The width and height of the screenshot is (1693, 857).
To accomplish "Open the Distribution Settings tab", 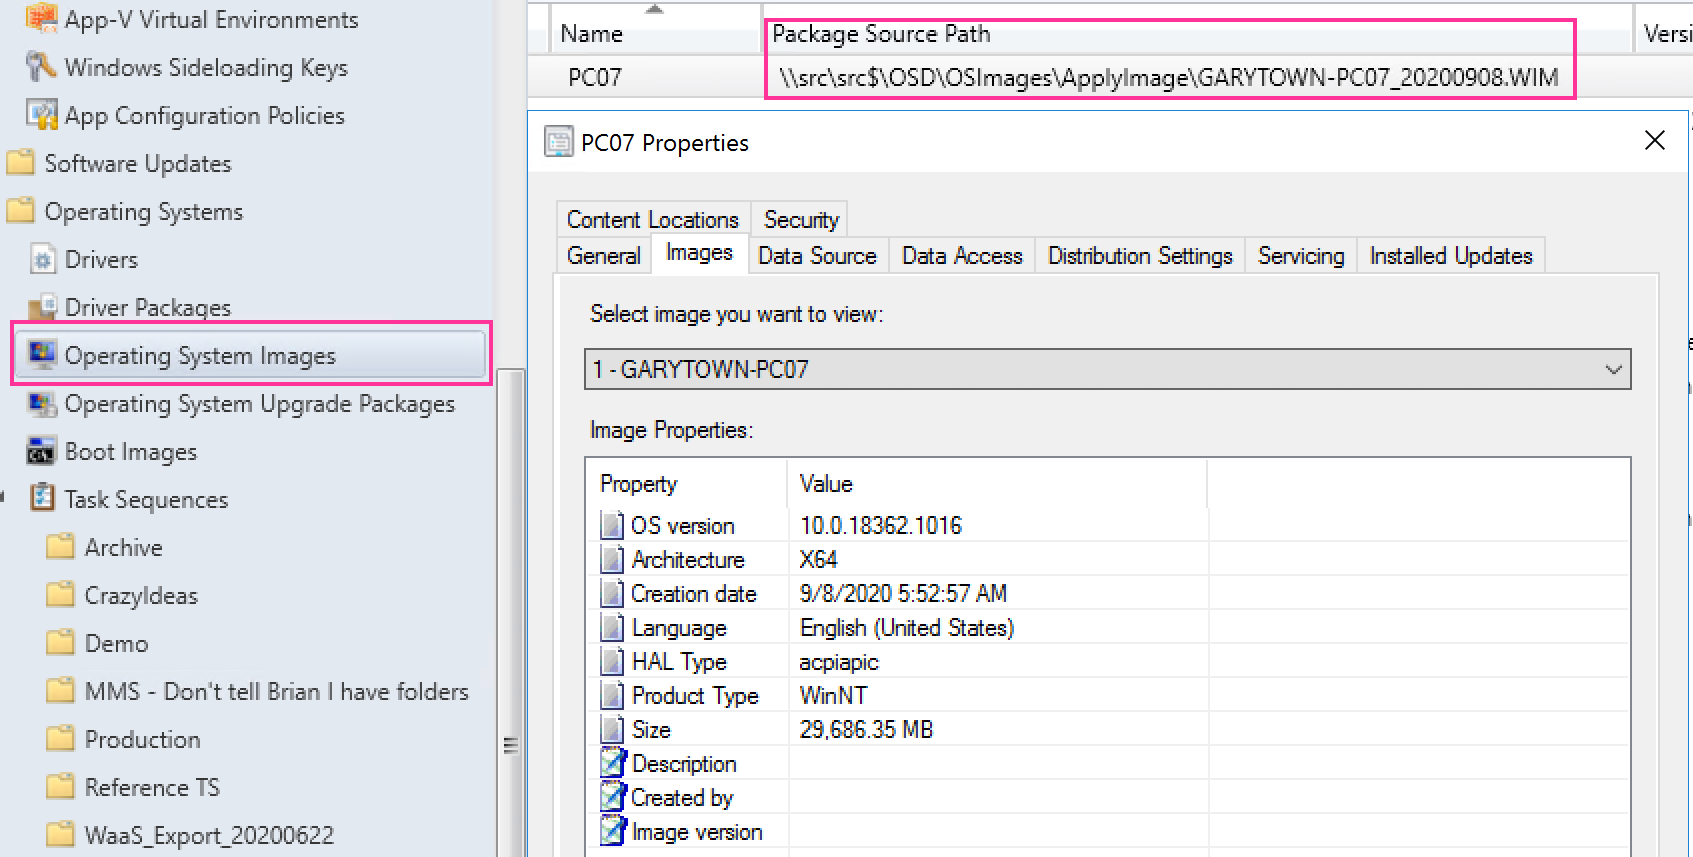I will 1139,256.
